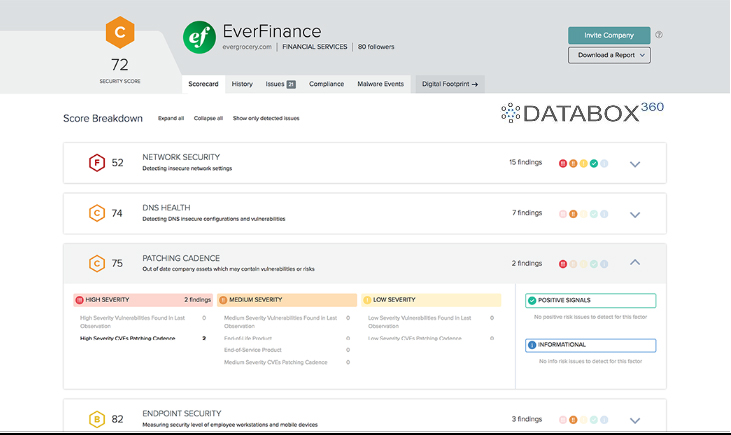Click the help question mark beside Invite Company
731x435 pixels.
659,35
